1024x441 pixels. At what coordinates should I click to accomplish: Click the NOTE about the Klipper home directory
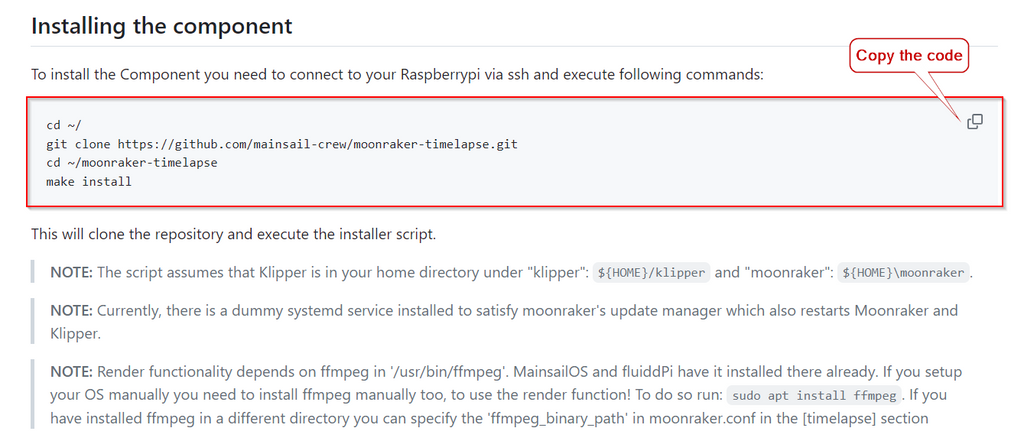pyautogui.click(x=511, y=272)
